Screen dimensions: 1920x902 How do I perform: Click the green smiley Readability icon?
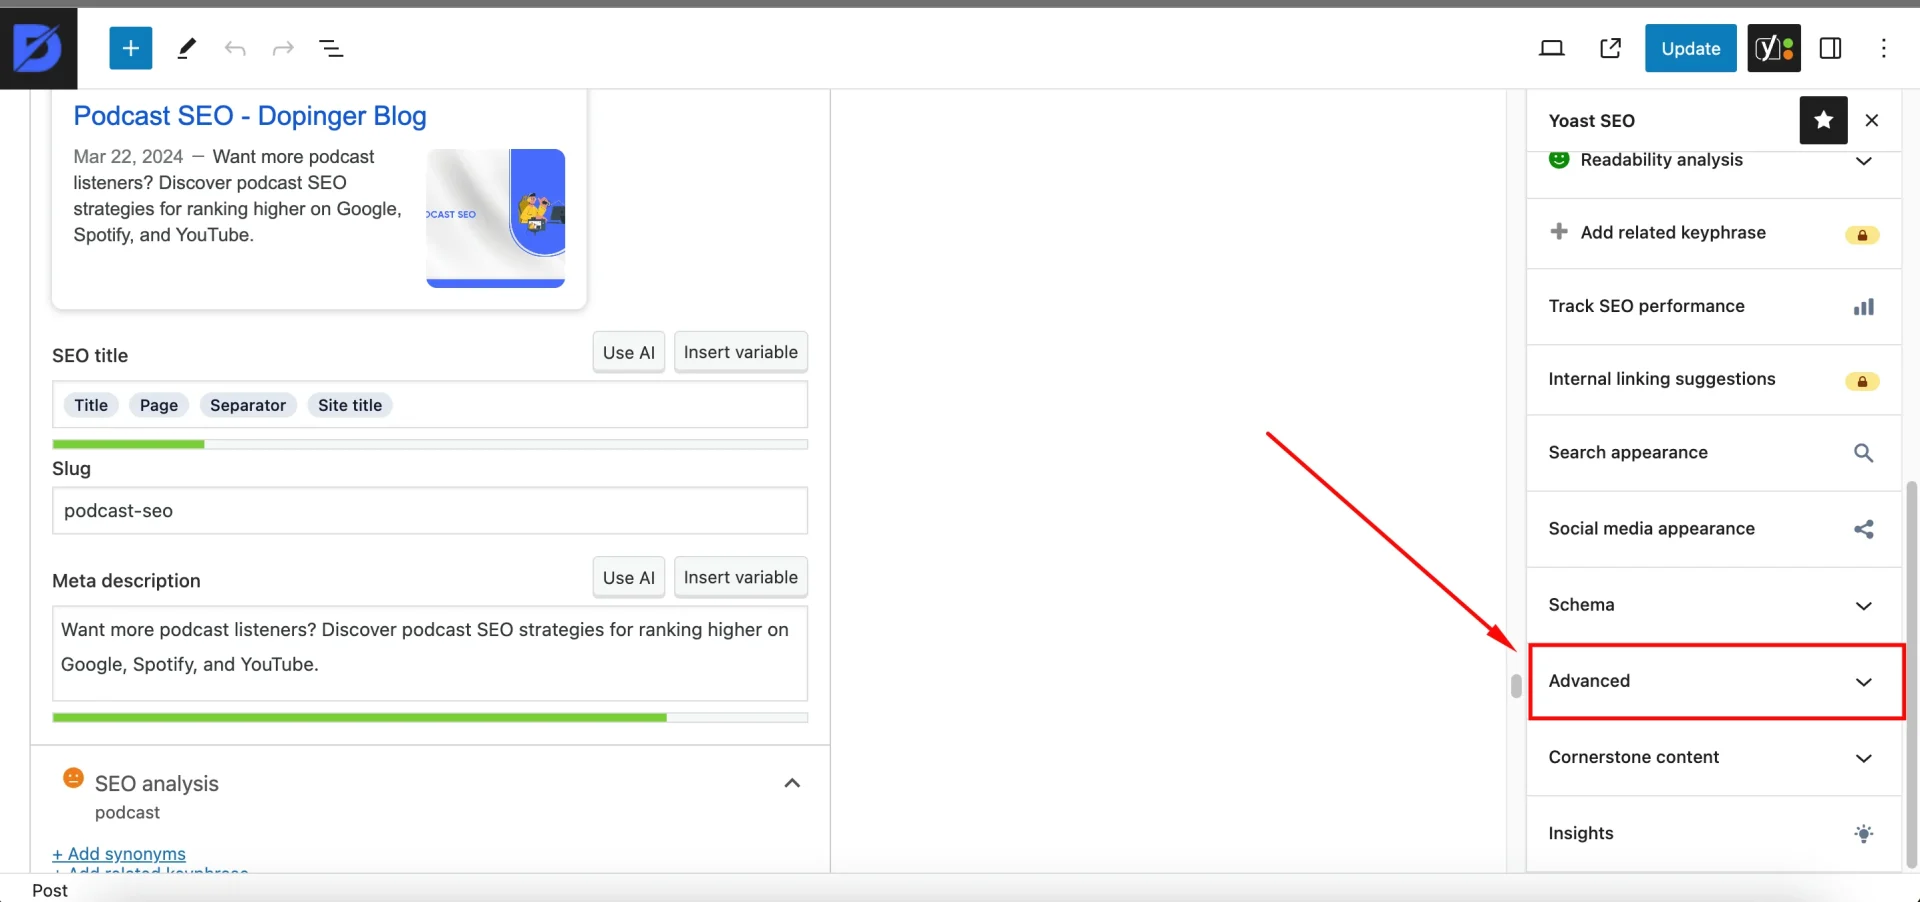coord(1559,159)
